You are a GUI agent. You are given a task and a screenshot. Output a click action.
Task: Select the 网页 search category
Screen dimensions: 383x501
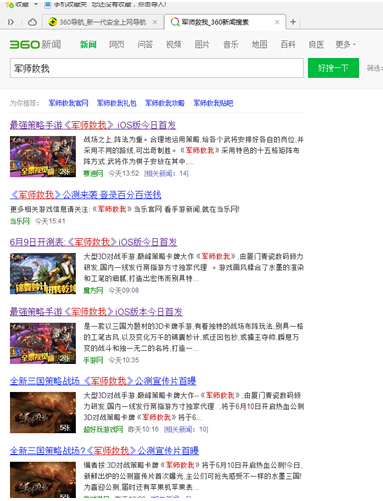pyautogui.click(x=117, y=44)
